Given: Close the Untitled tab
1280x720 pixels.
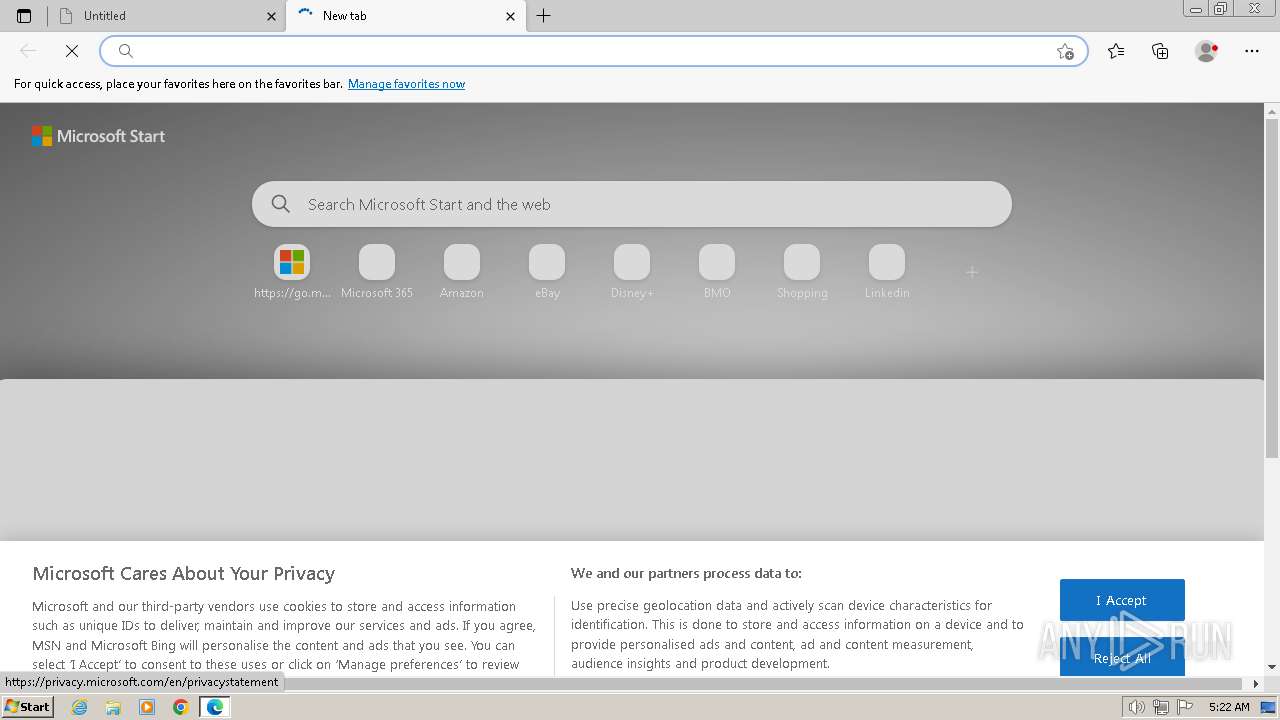Looking at the screenshot, I should pos(272,16).
